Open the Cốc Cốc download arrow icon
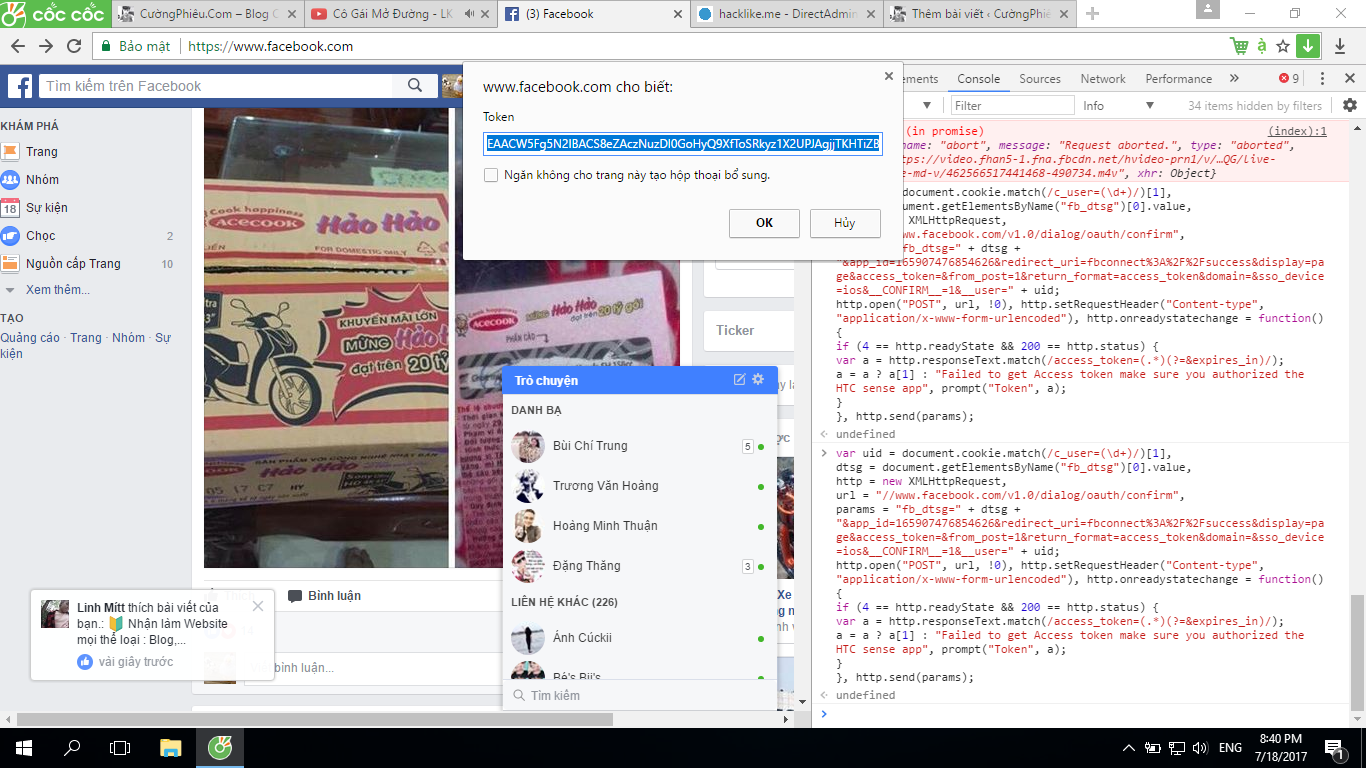 point(1308,46)
